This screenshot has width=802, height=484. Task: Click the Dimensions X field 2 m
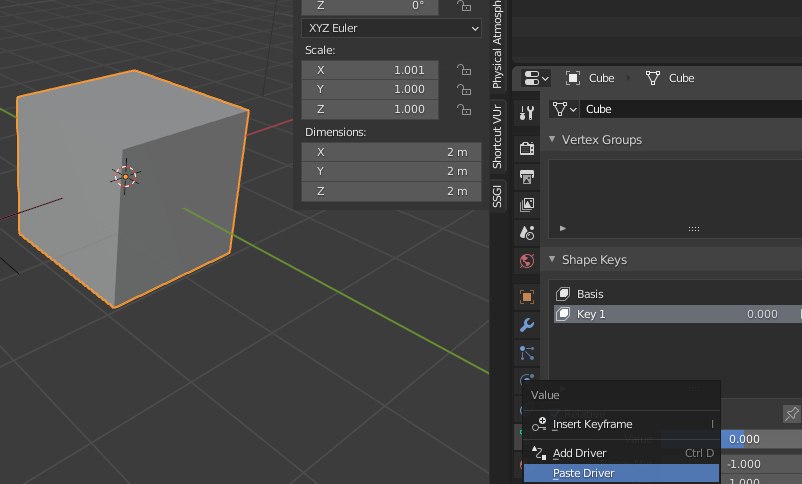[x=391, y=152]
